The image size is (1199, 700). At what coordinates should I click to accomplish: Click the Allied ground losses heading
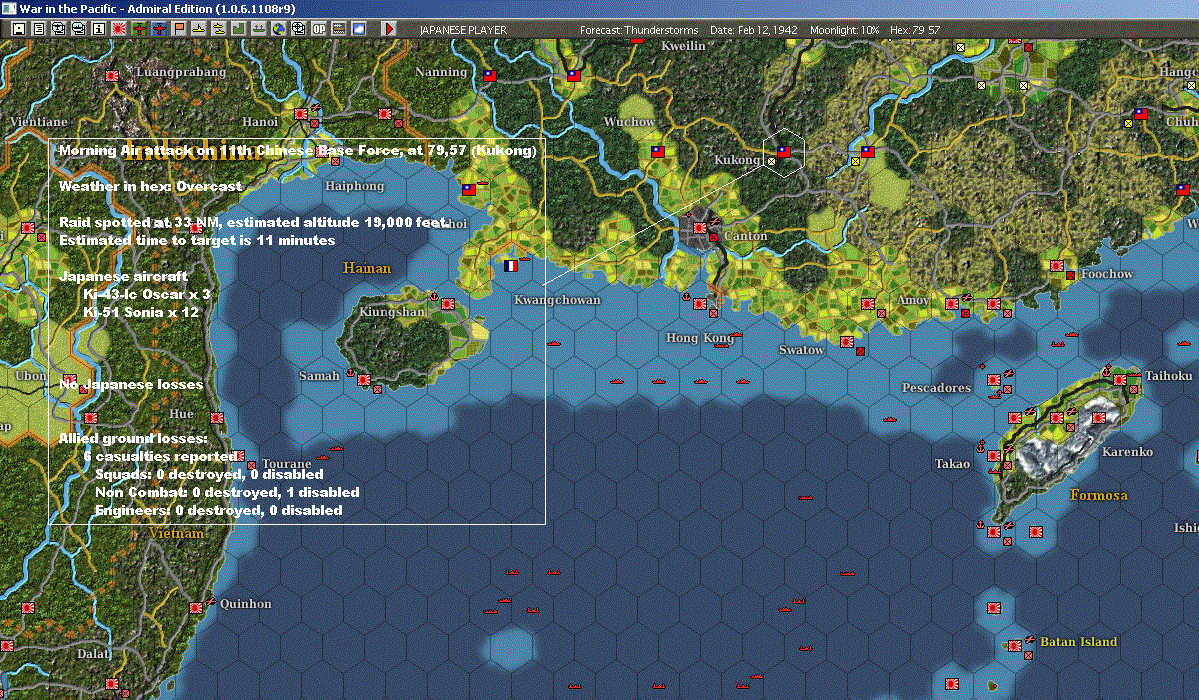click(x=133, y=438)
